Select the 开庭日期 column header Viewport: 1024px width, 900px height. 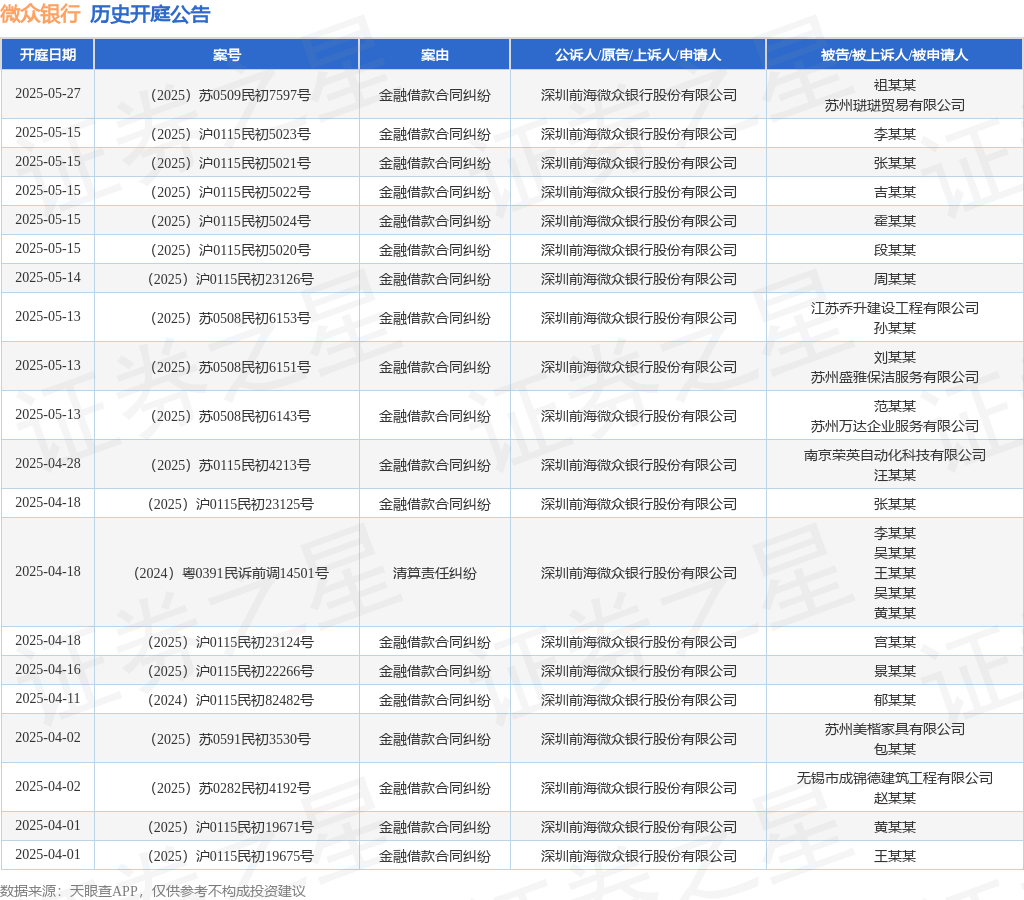pos(48,54)
